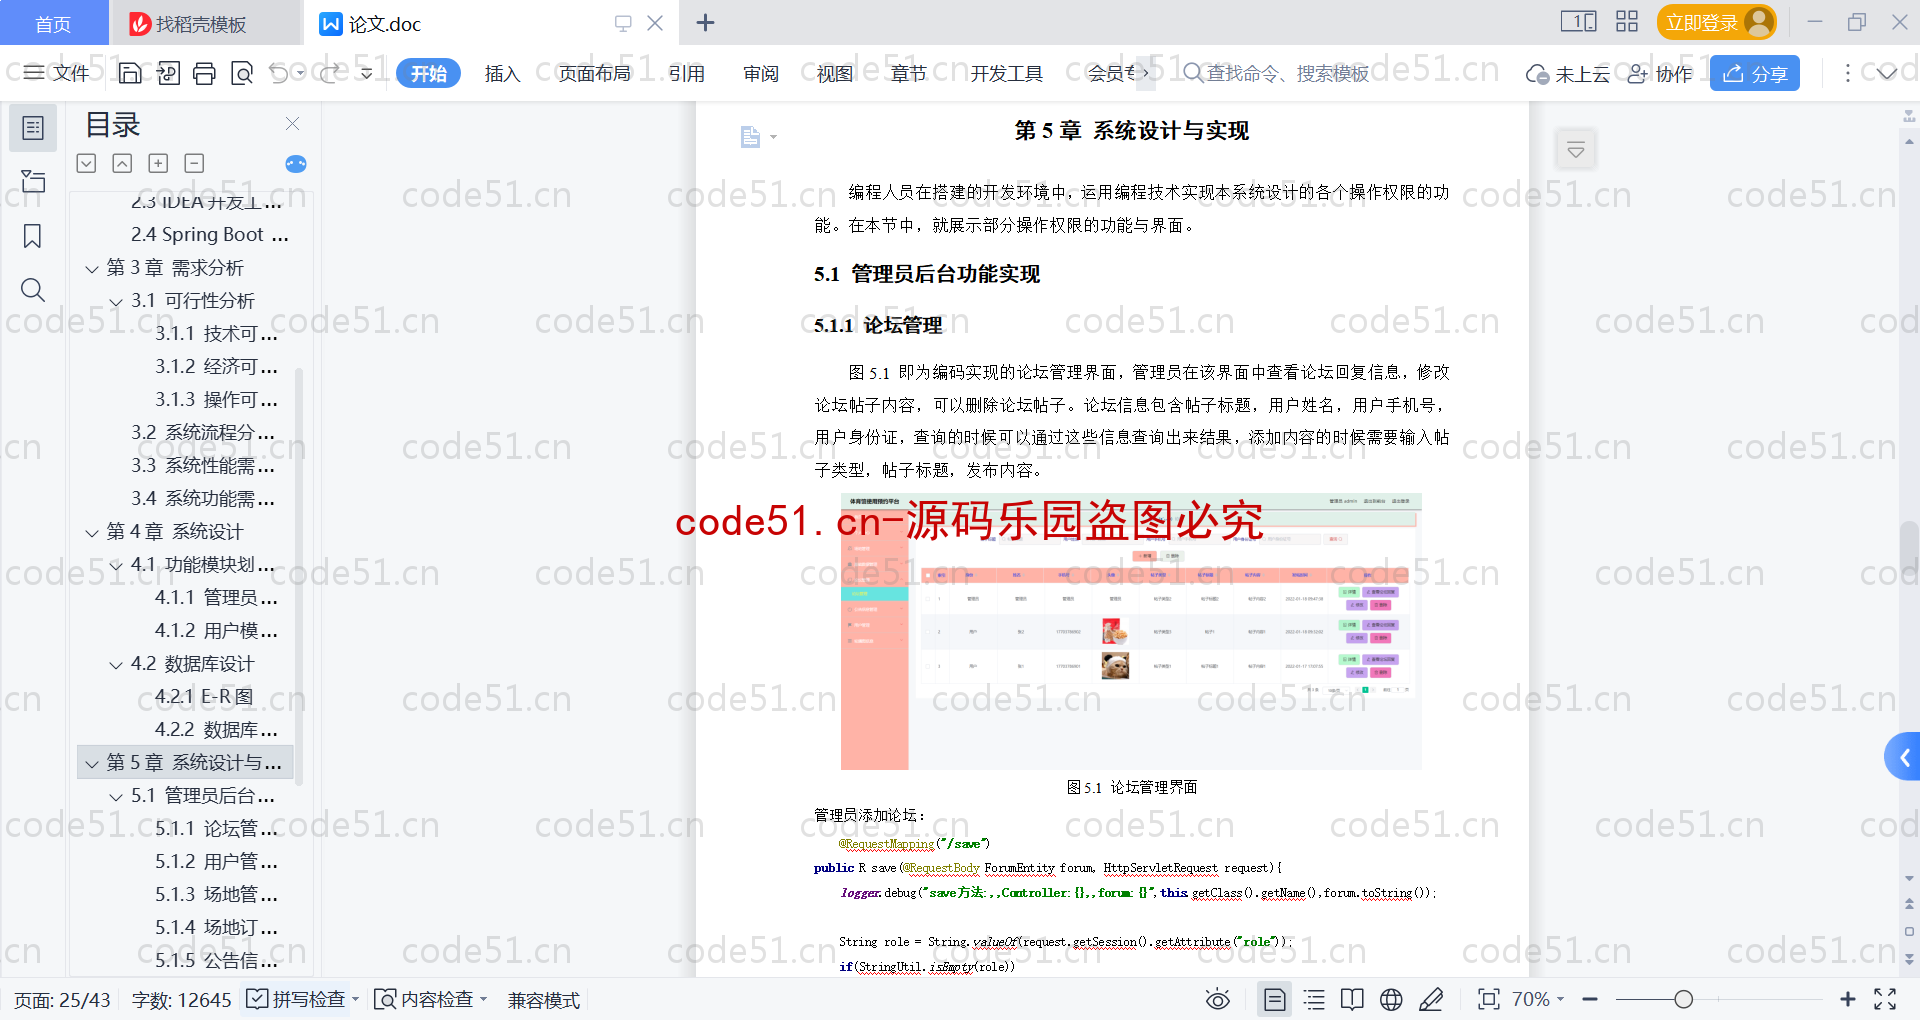This screenshot has height=1020, width=1920.
Task: Click zoom in plus button
Action: tap(1848, 999)
